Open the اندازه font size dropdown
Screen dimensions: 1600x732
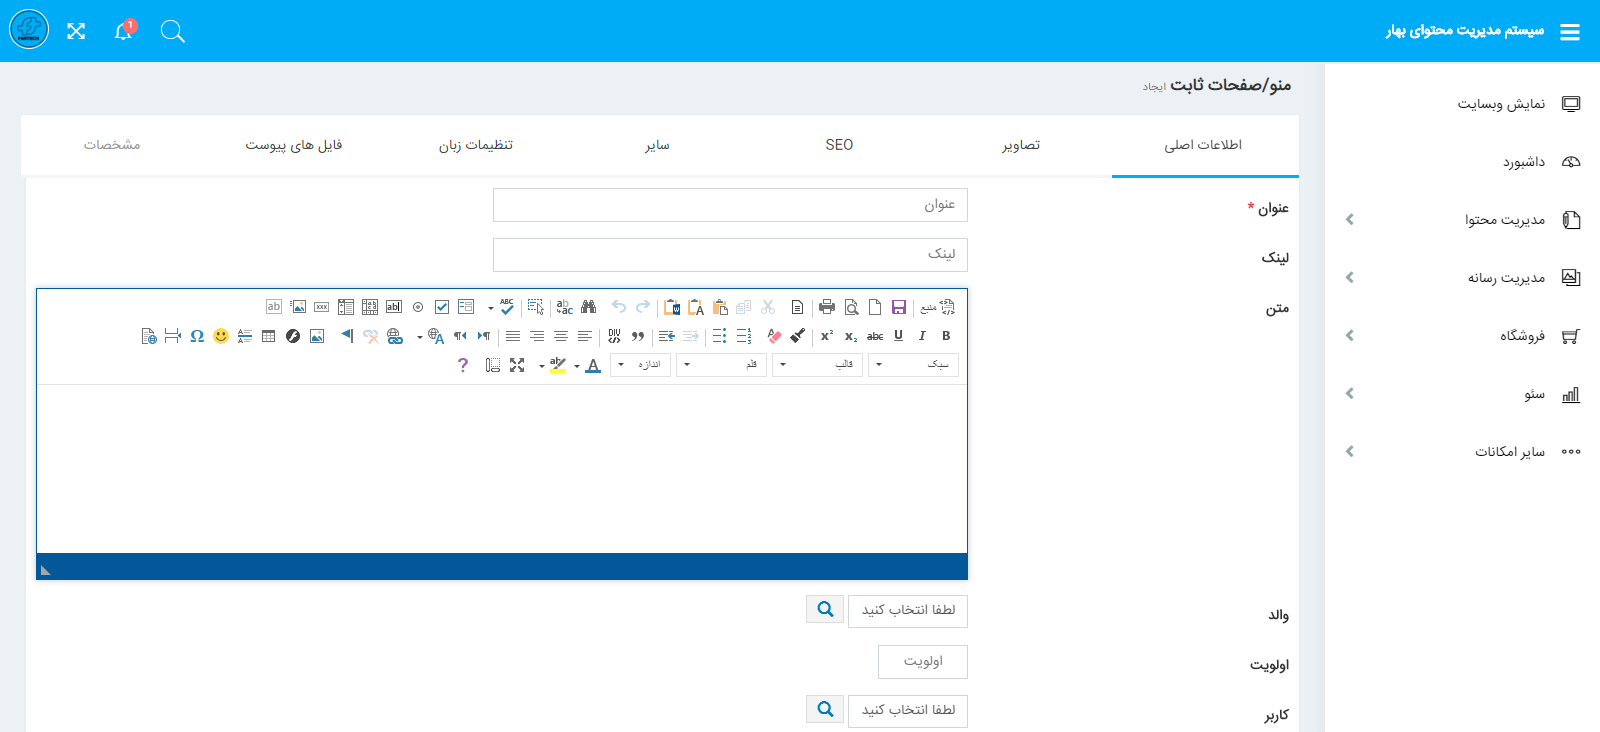click(641, 365)
